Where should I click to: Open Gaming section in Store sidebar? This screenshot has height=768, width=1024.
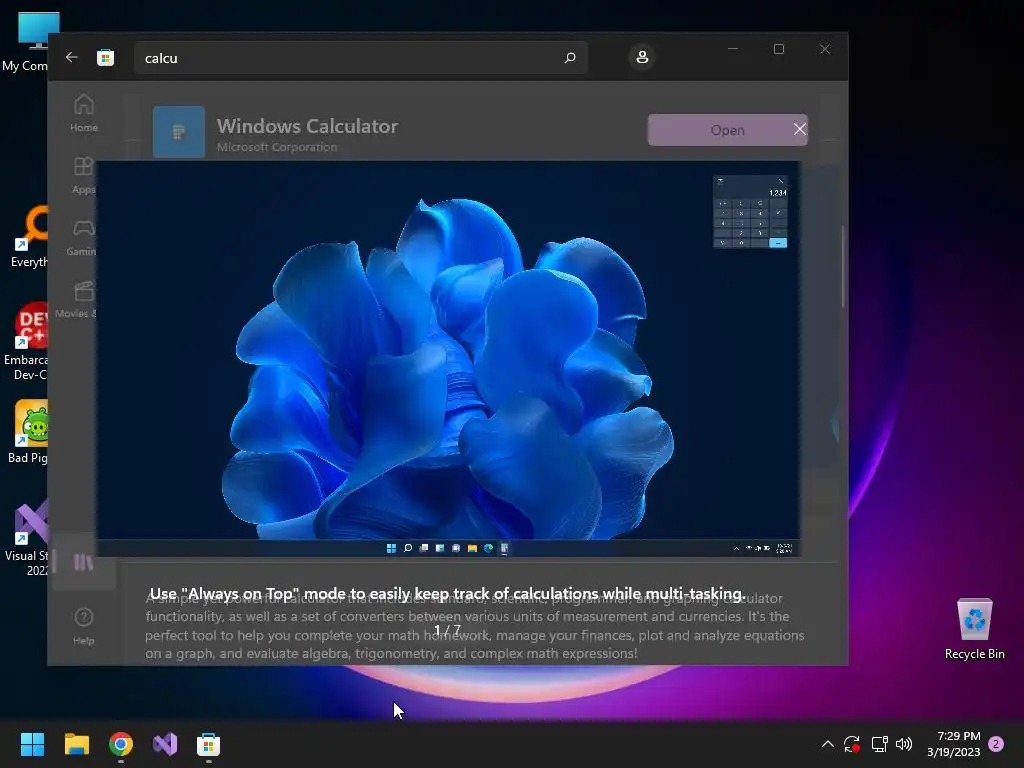tap(82, 237)
